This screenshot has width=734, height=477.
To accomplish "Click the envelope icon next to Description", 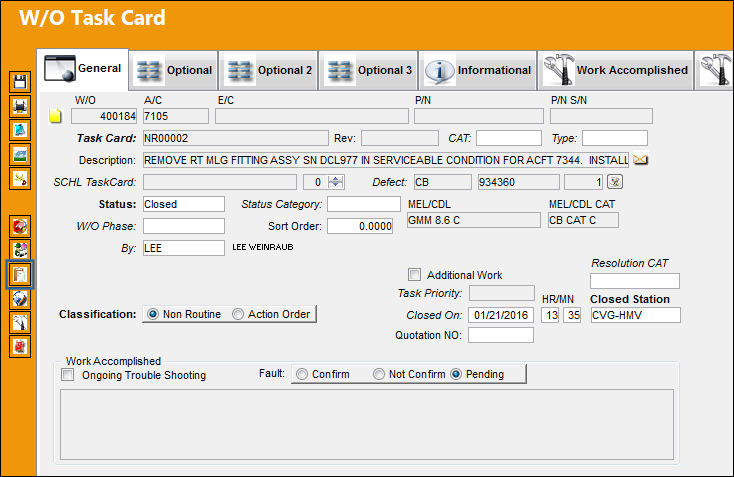I will [x=640, y=160].
